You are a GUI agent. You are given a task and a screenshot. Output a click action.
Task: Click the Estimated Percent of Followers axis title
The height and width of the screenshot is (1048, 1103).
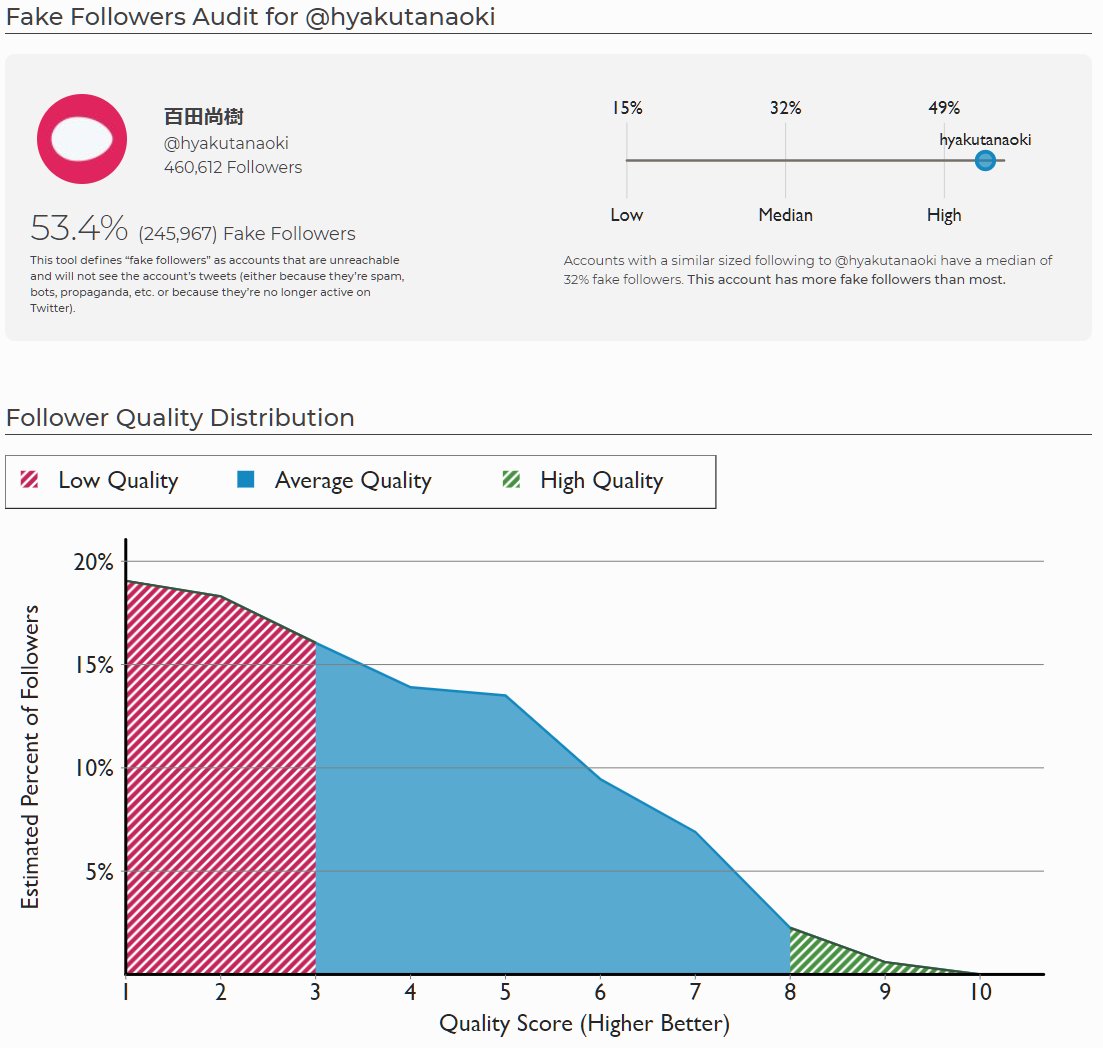coord(30,757)
